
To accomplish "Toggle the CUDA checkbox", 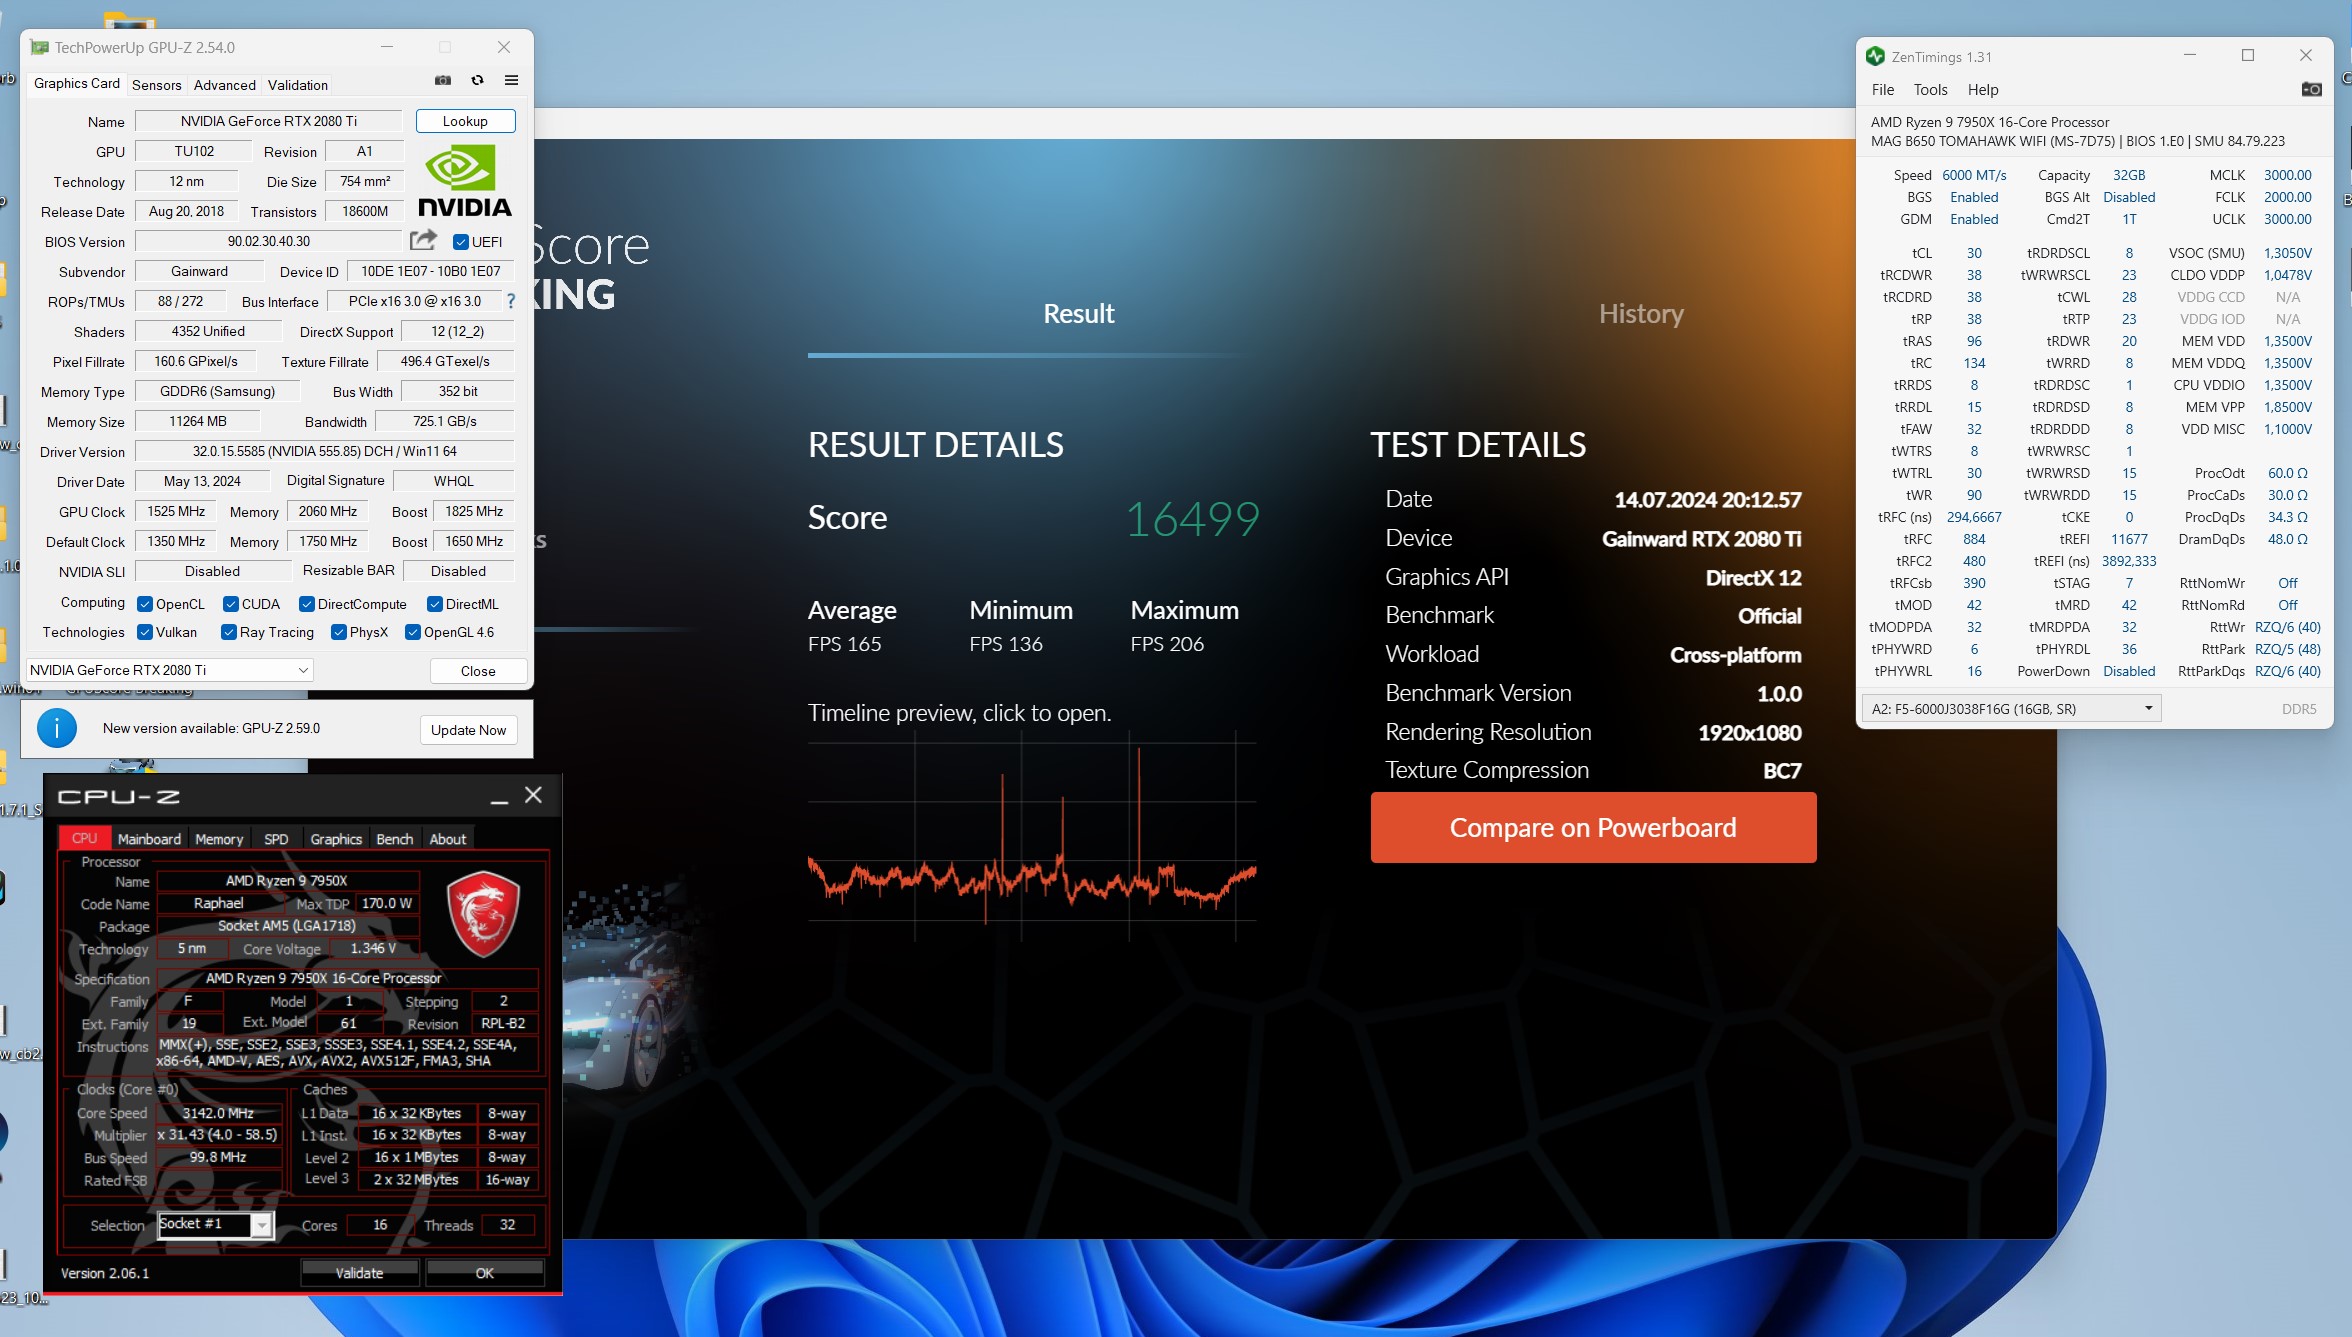I will (x=231, y=604).
